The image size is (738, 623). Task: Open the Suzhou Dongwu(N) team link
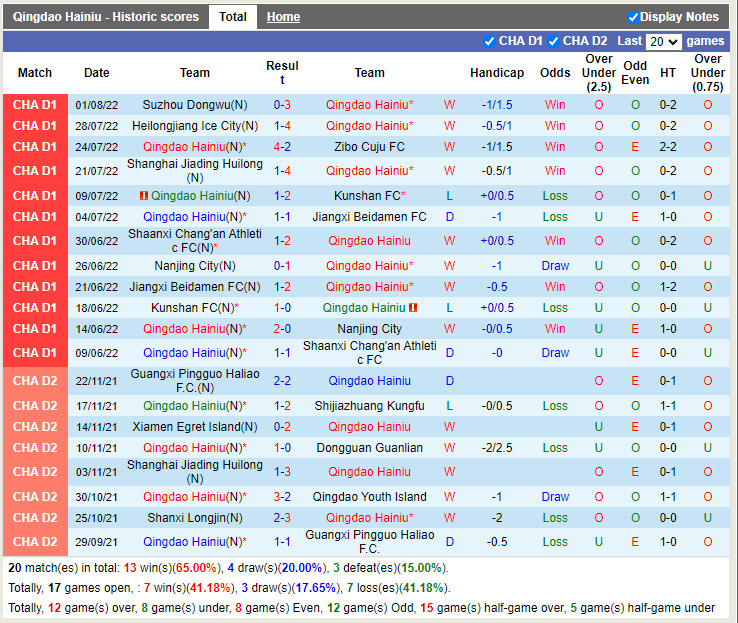click(x=195, y=105)
